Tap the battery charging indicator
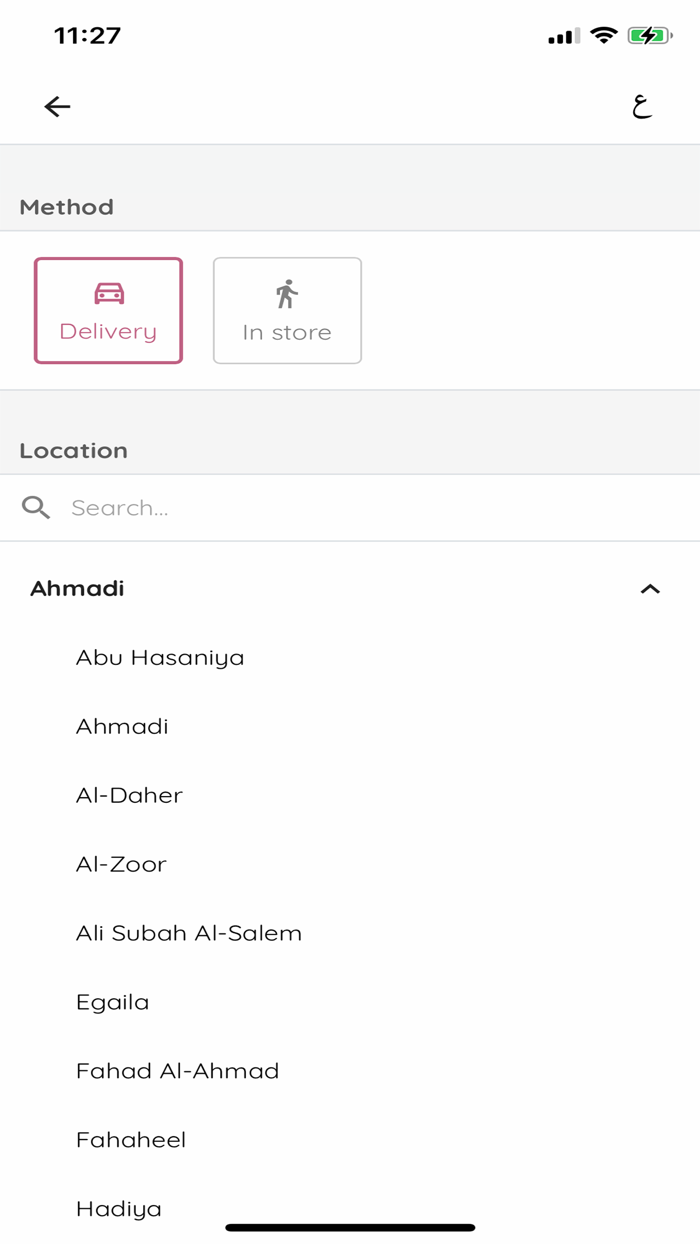The width and height of the screenshot is (700, 1244). (x=648, y=35)
